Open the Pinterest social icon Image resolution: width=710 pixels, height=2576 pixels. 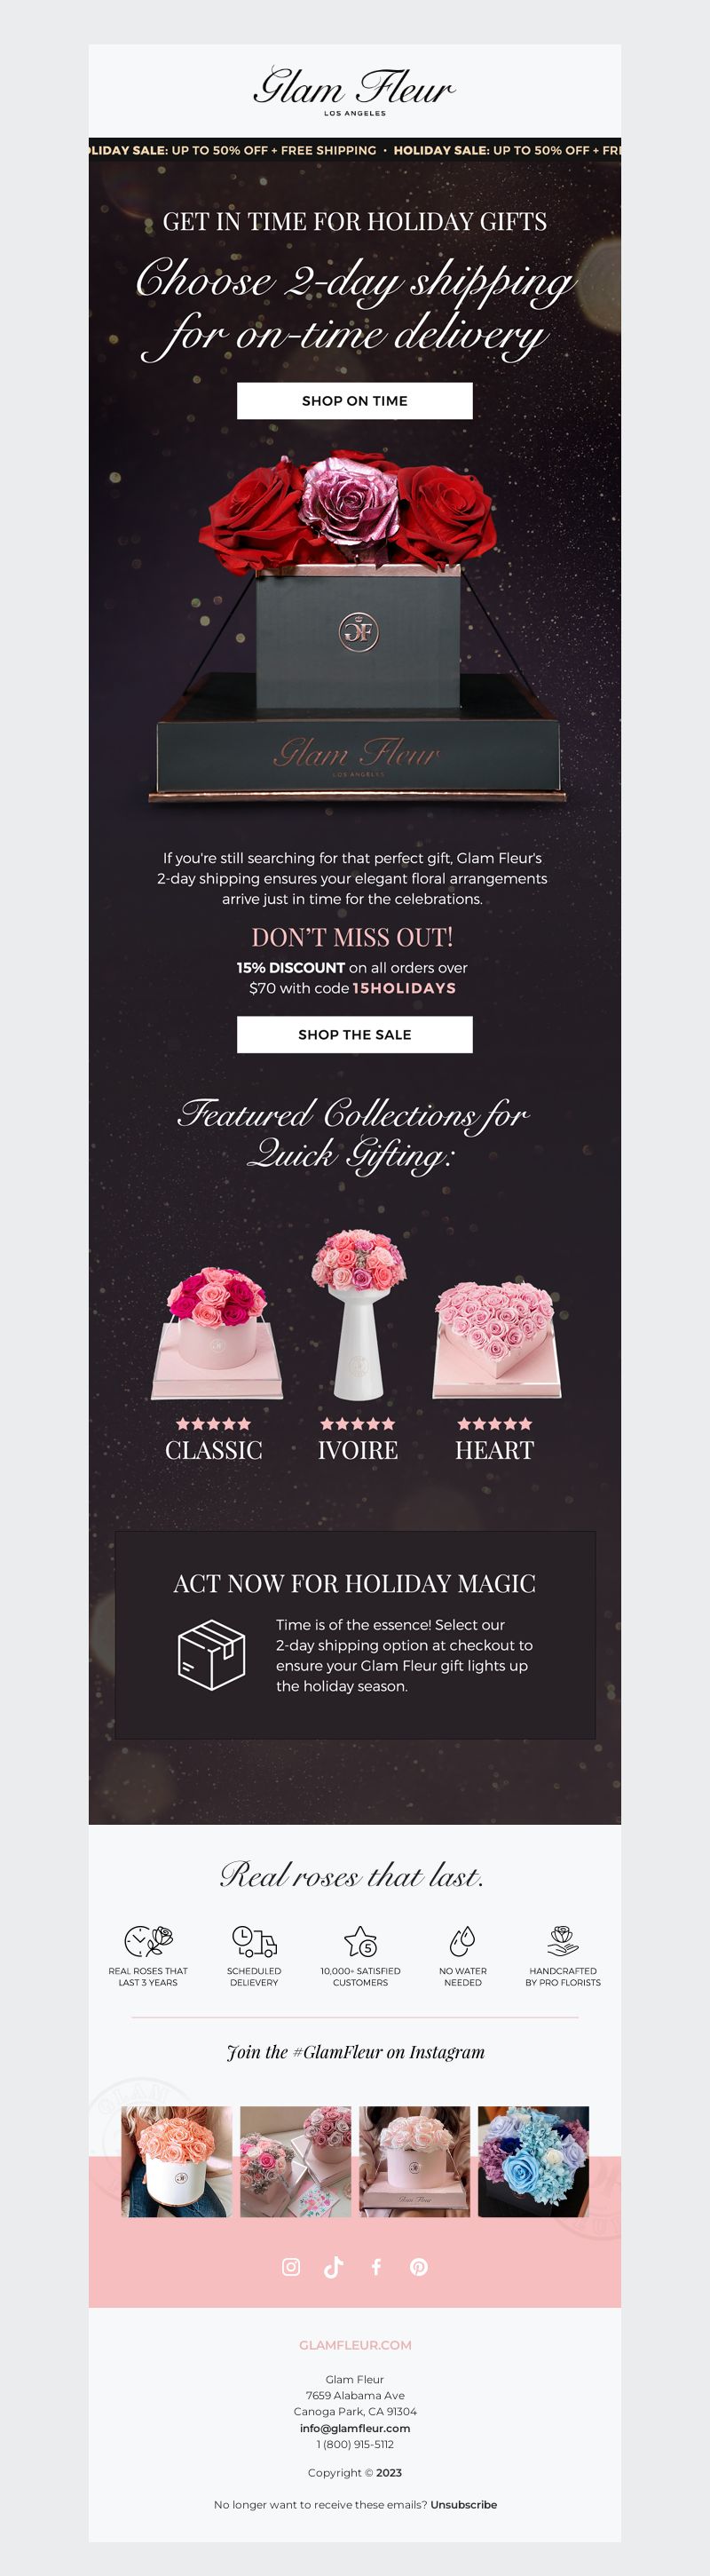click(x=419, y=2266)
